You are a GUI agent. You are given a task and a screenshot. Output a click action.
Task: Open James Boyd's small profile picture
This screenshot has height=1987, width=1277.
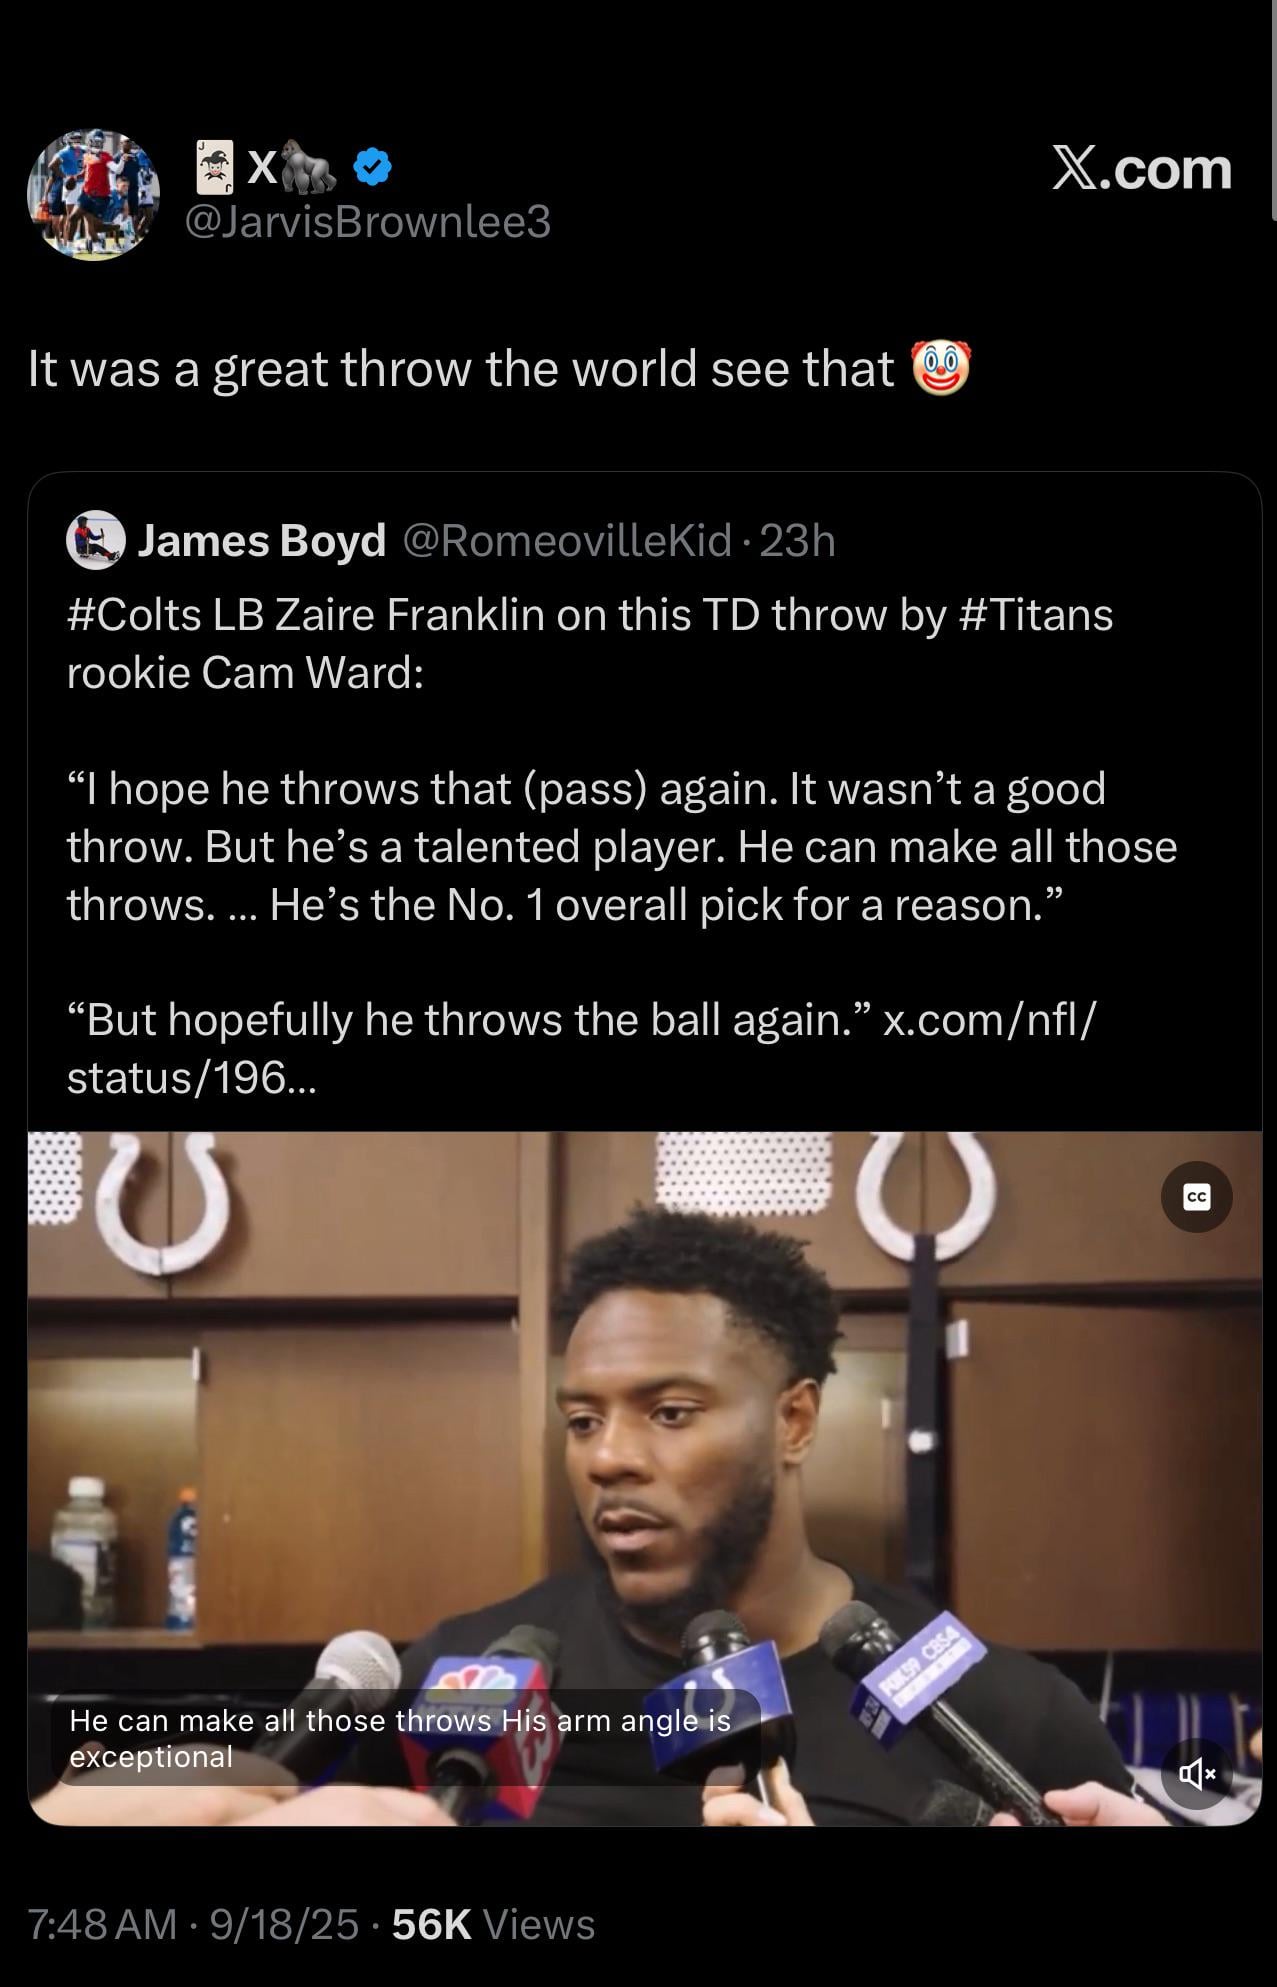pos(95,540)
